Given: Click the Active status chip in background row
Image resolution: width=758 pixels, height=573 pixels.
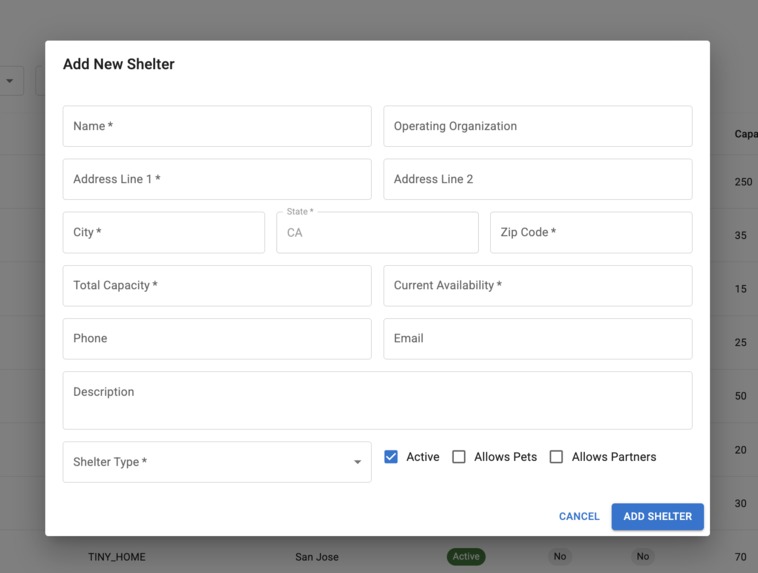Looking at the screenshot, I should point(466,557).
